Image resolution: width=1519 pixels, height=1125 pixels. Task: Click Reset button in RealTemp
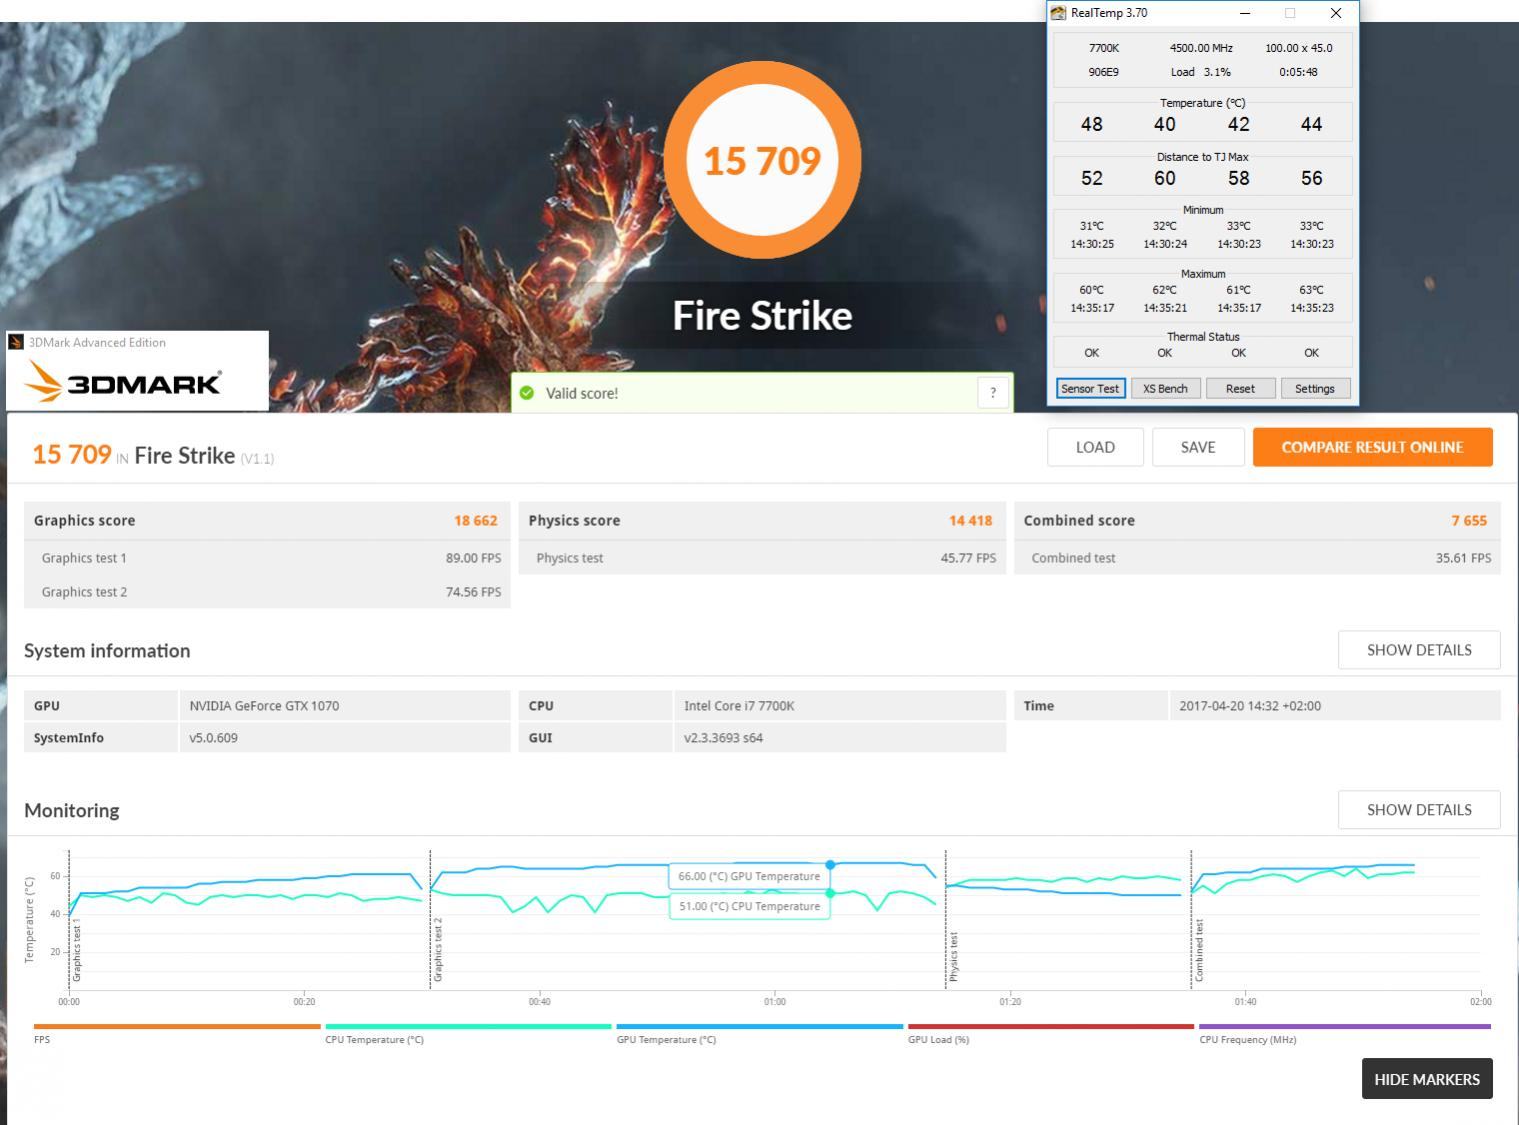coord(1240,389)
